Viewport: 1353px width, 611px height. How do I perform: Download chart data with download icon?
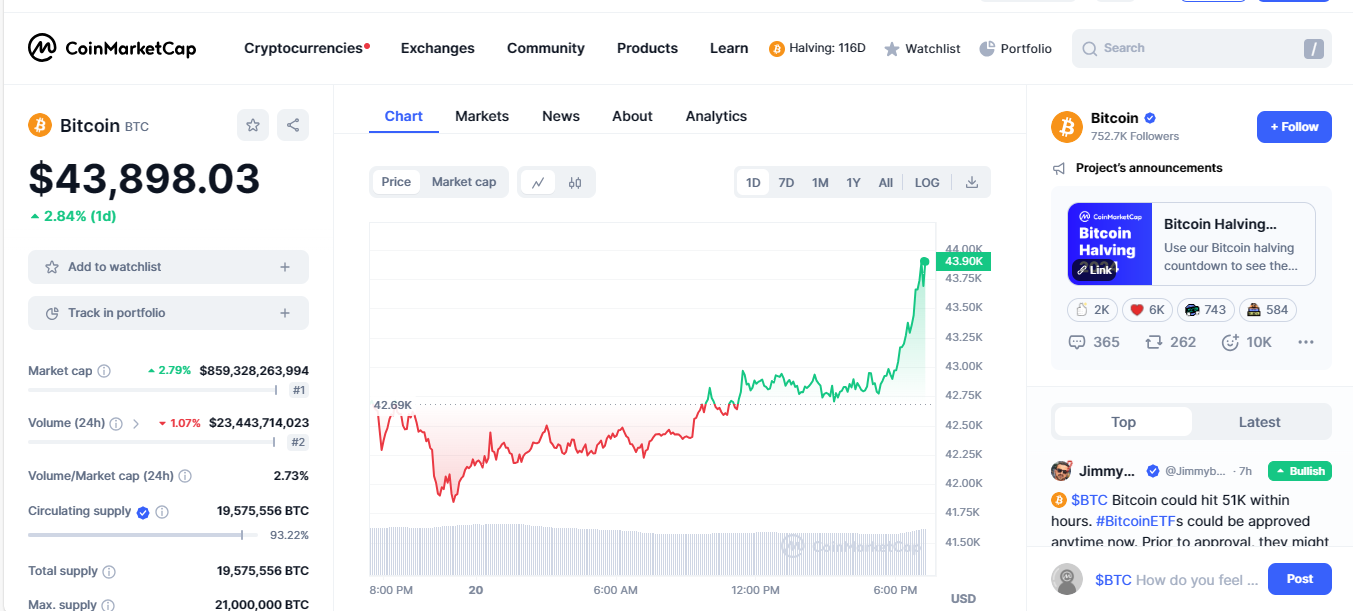pos(972,182)
